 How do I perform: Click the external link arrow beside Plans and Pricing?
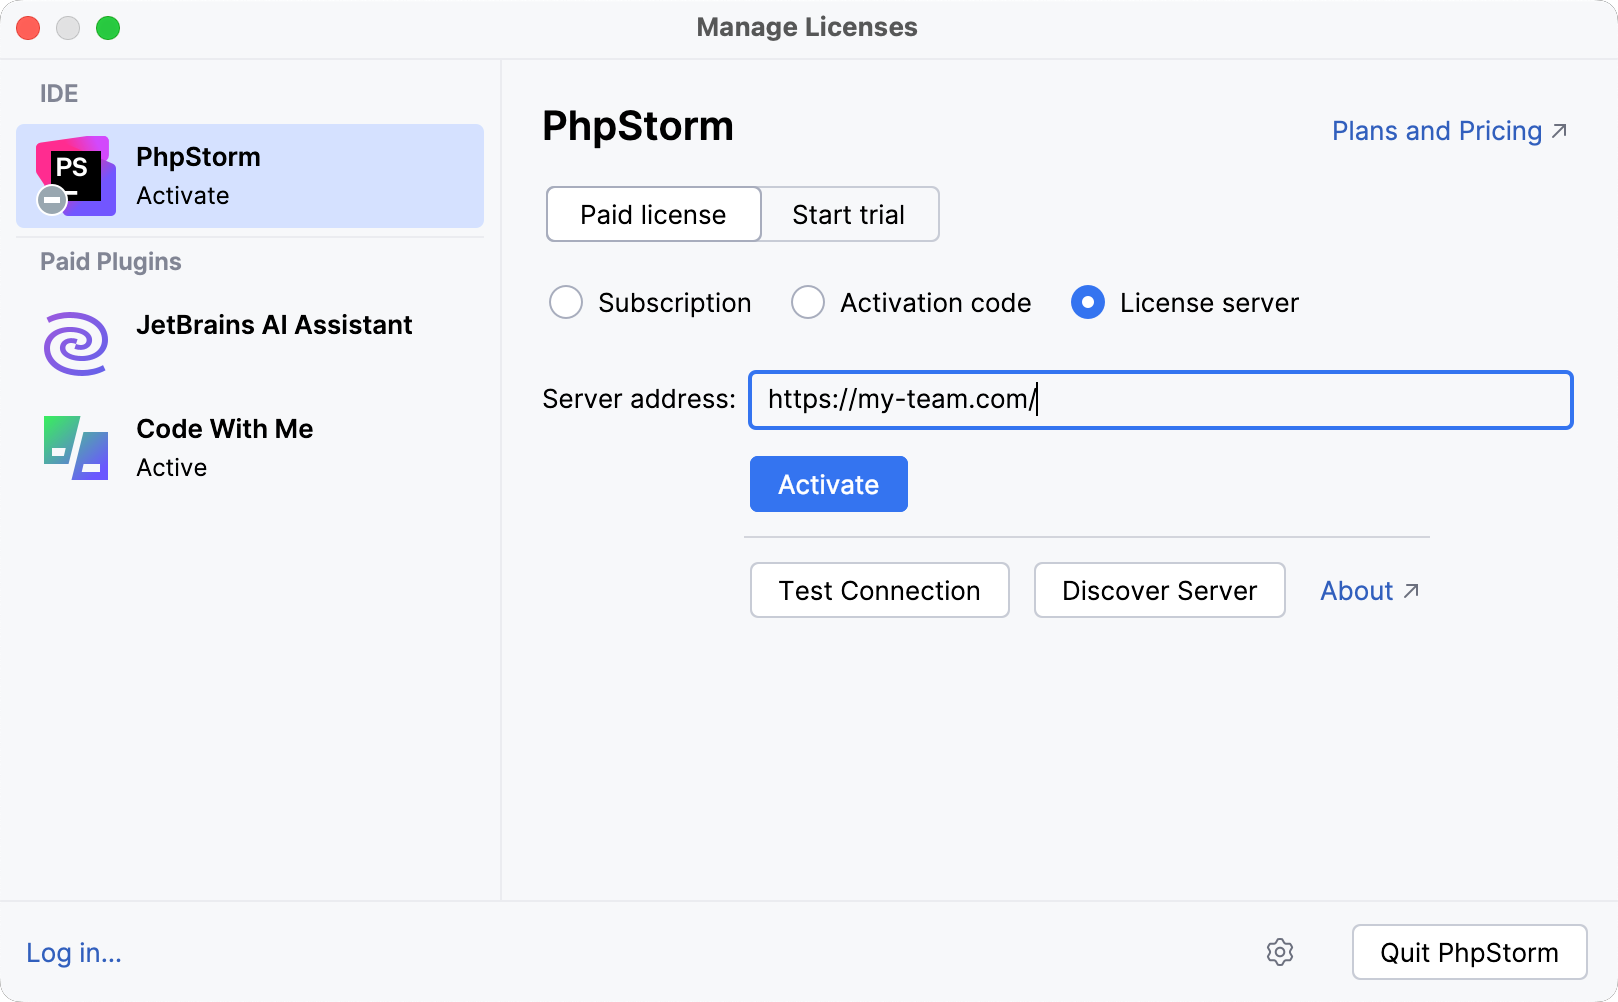click(1561, 129)
